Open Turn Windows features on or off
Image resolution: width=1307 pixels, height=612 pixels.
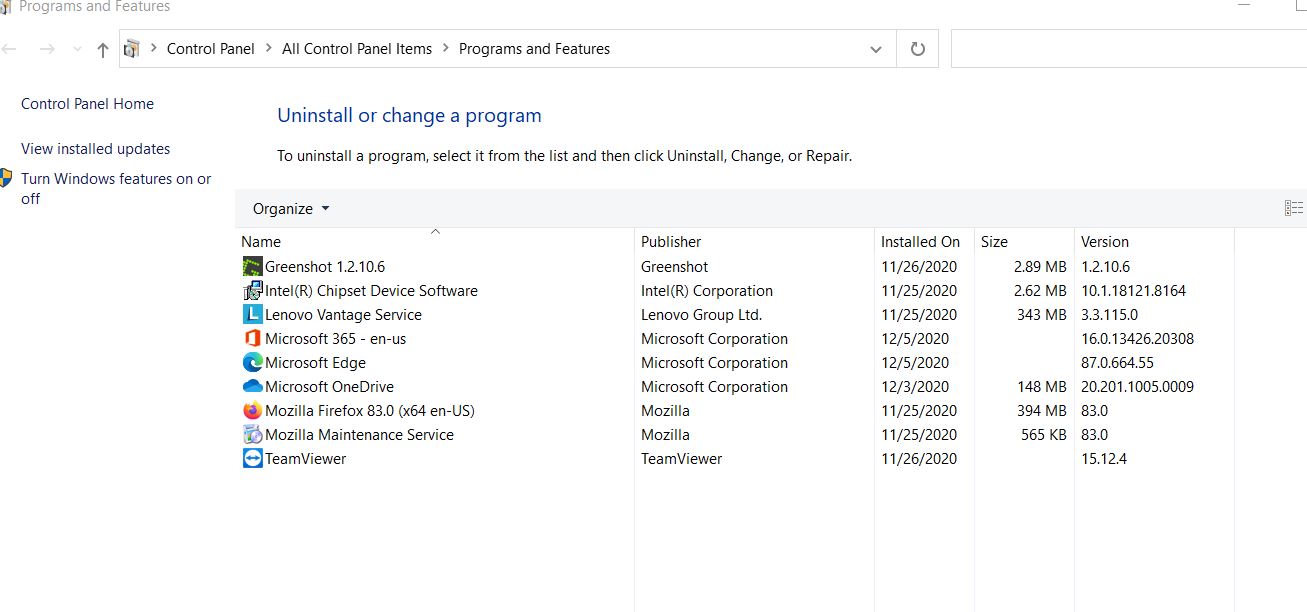116,189
